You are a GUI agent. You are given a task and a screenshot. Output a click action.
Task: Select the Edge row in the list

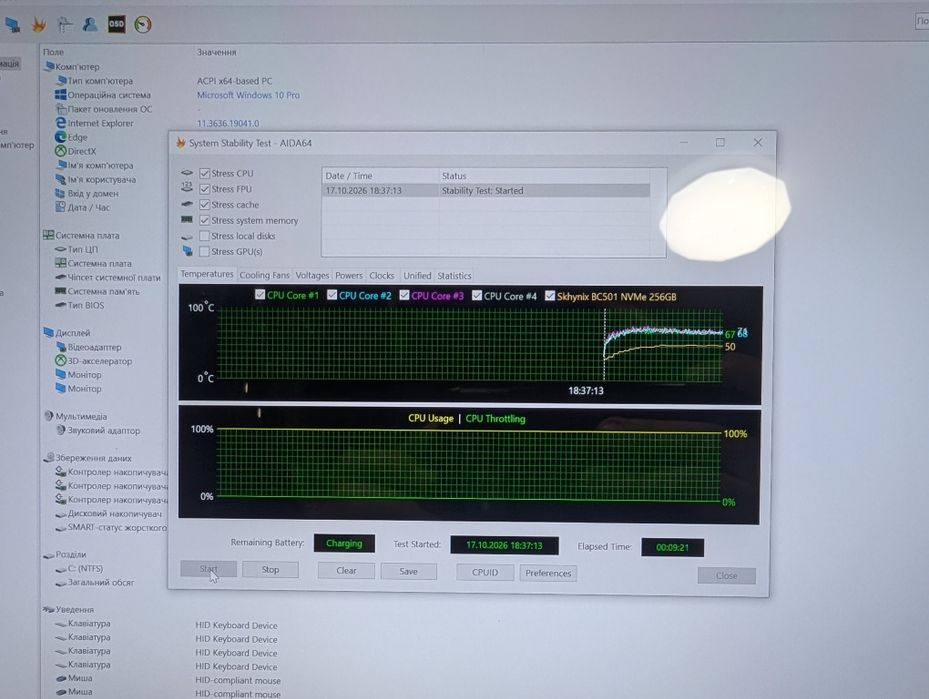[71, 137]
